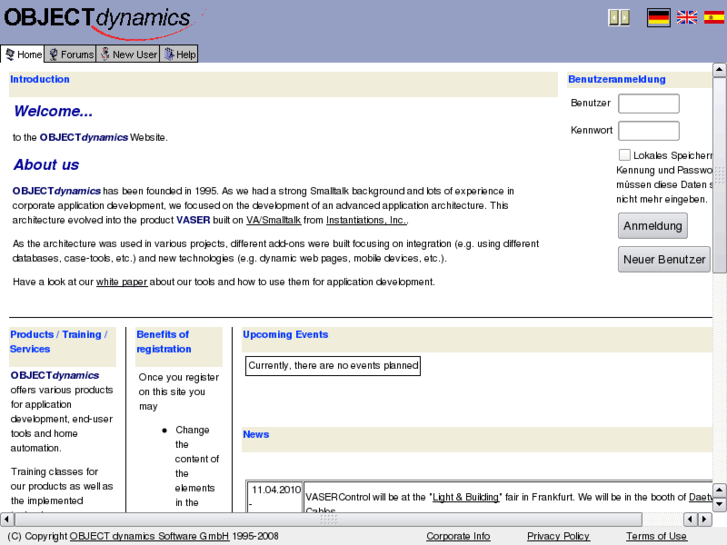Viewport: 727px width, 545px height.
Task: Click the Forums tab icon
Action: point(53,54)
